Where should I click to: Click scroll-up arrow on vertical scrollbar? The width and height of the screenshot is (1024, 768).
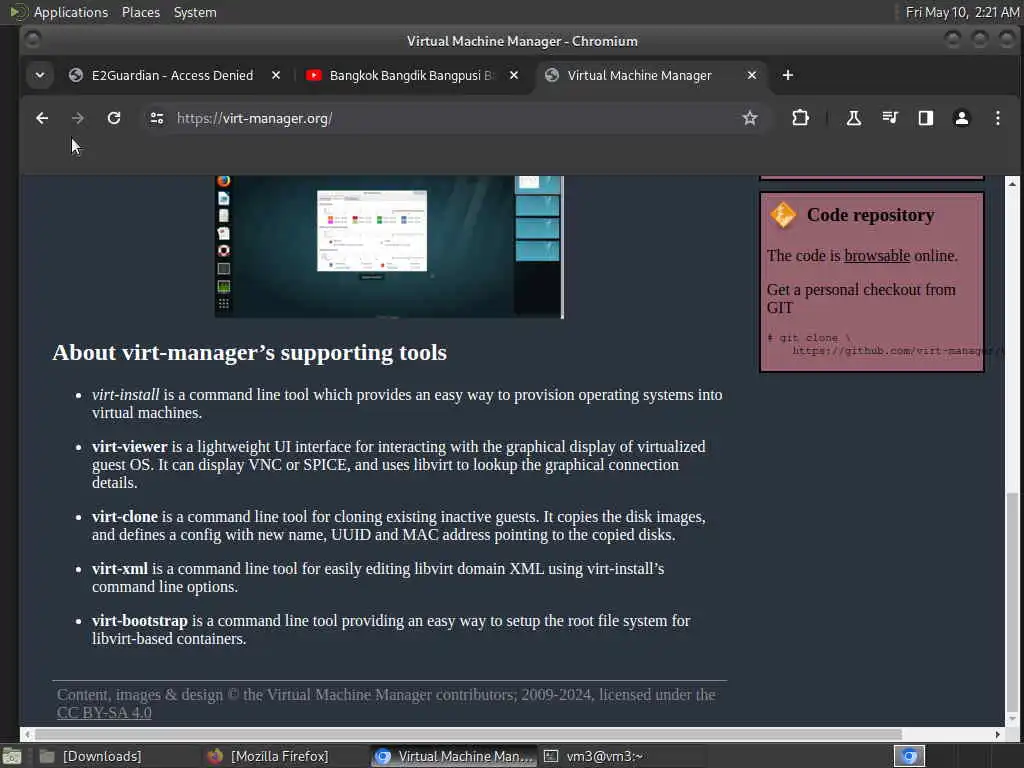[x=1012, y=184]
